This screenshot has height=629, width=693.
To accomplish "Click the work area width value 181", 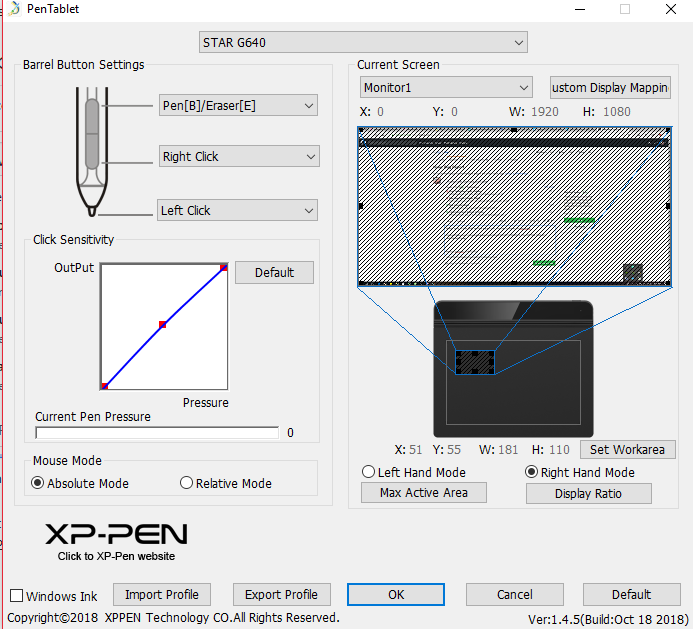I will (508, 450).
